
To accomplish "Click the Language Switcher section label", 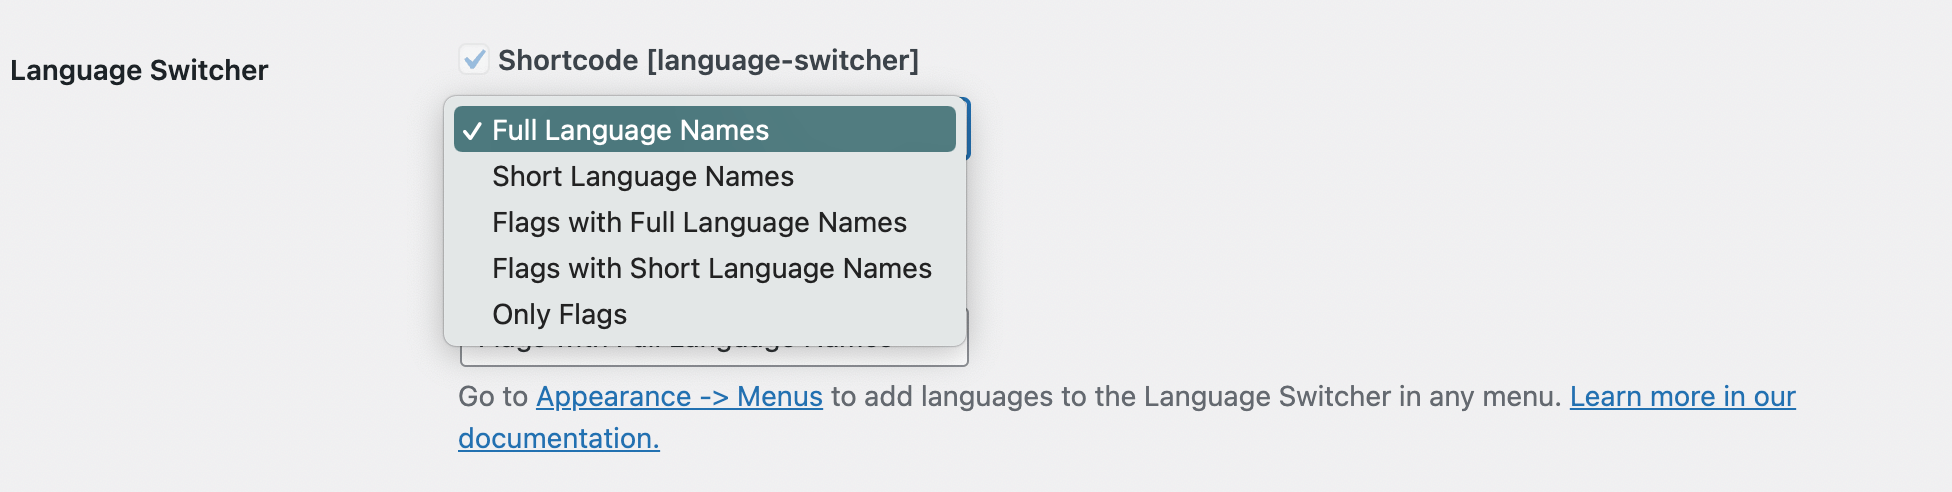I will click(x=139, y=70).
